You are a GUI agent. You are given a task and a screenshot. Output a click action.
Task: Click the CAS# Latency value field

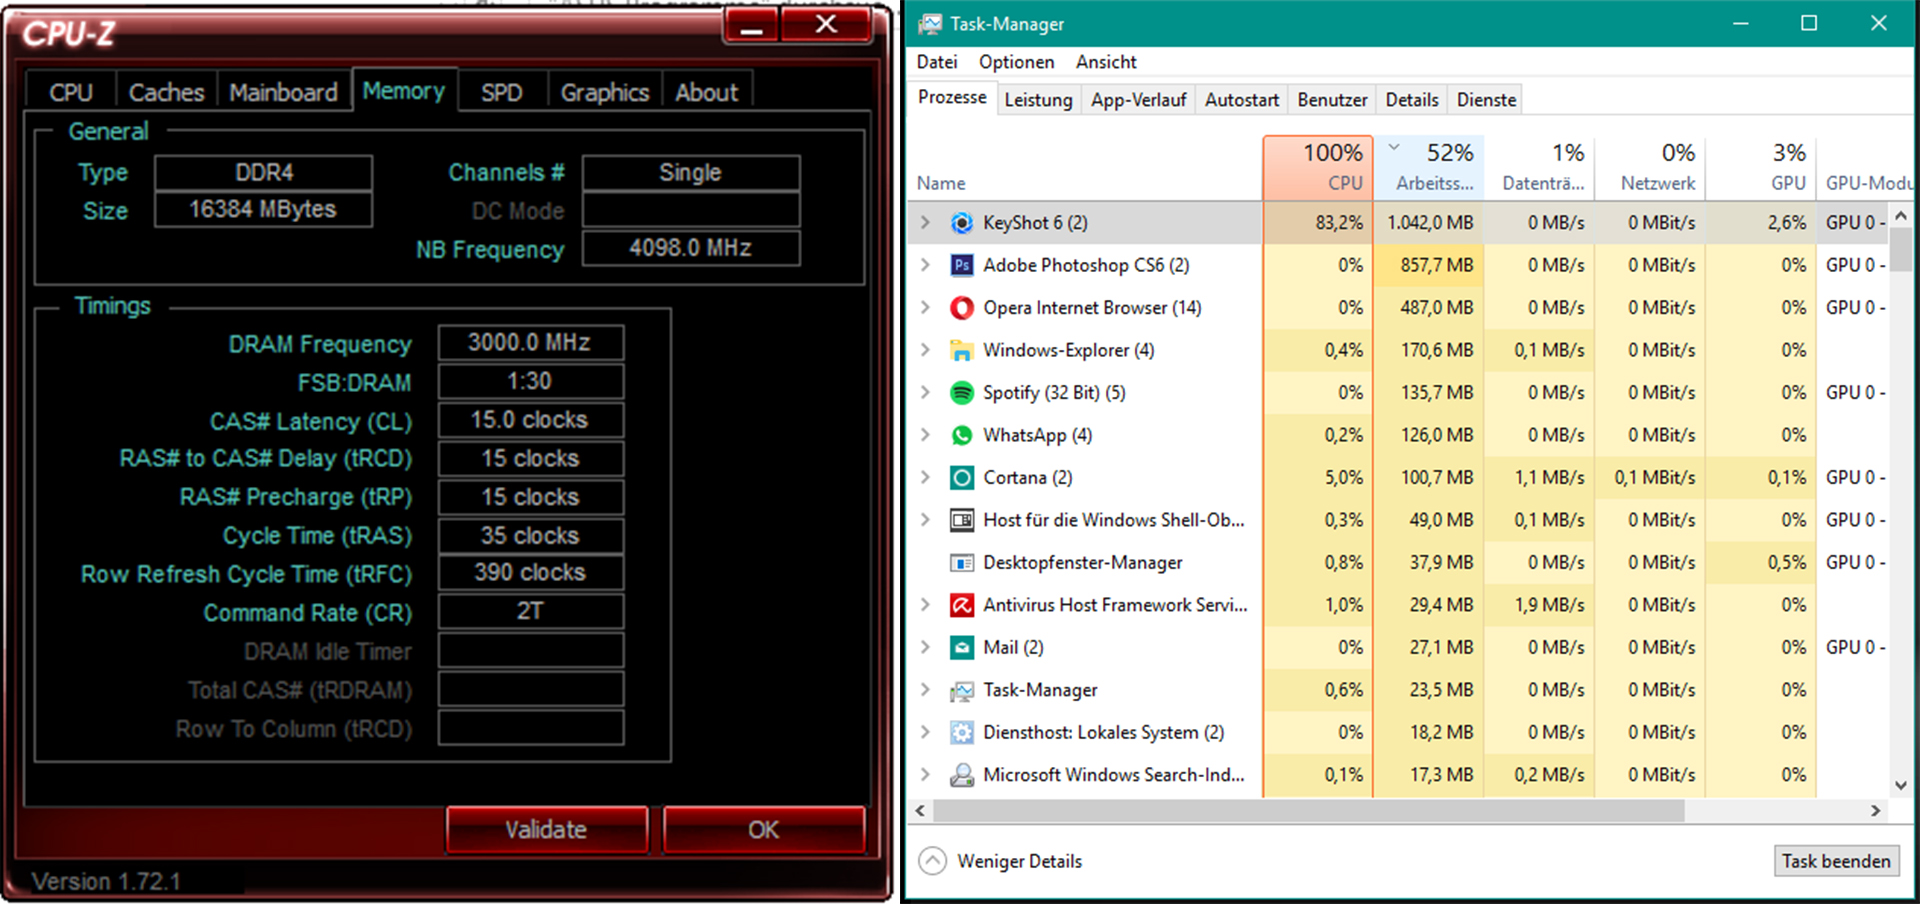pos(531,420)
